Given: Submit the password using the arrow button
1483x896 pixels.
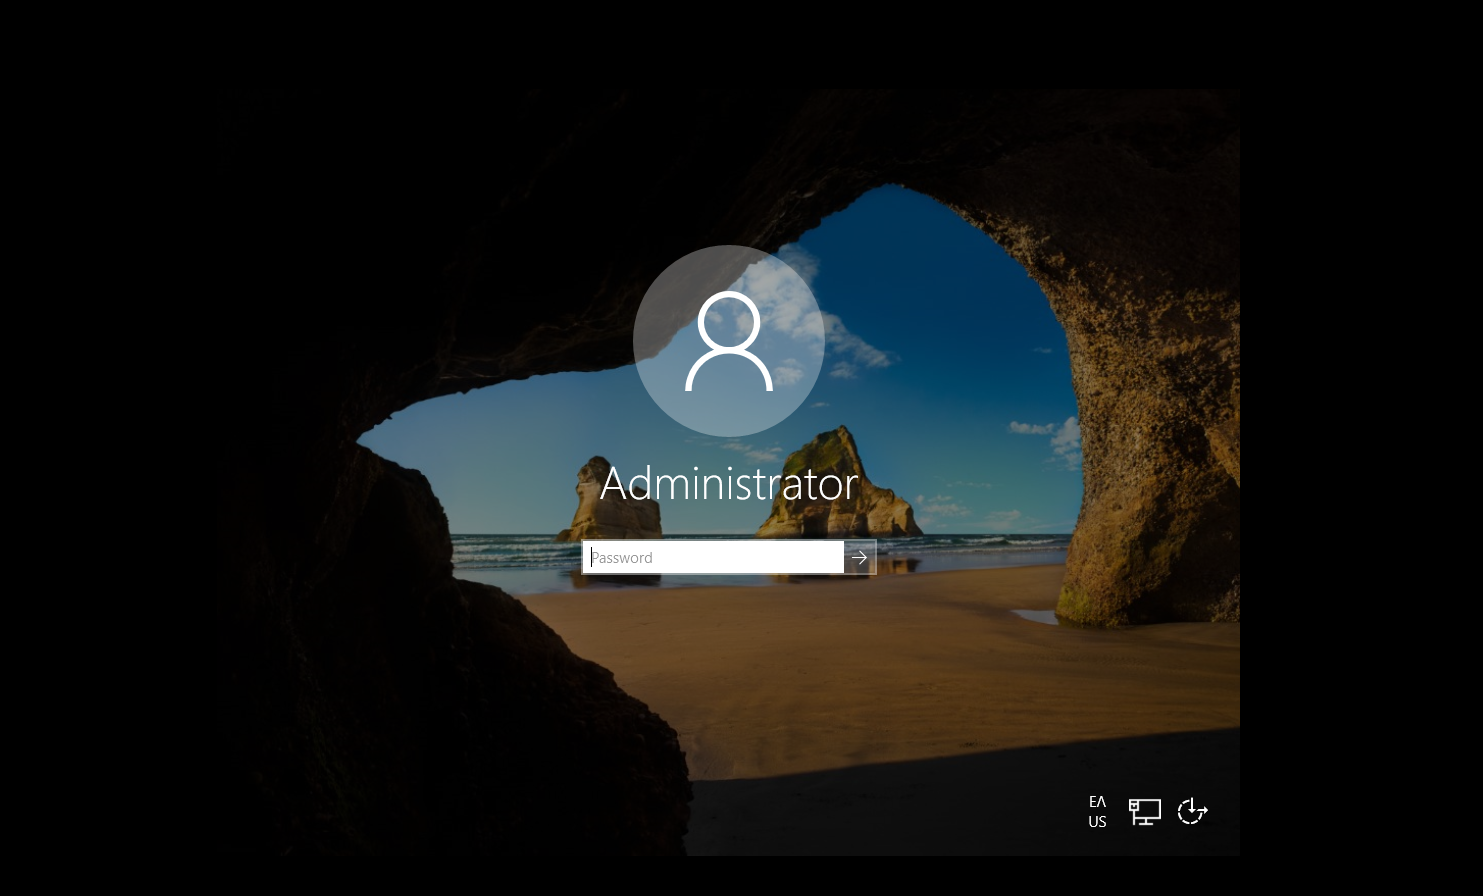Looking at the screenshot, I should coord(860,558).
